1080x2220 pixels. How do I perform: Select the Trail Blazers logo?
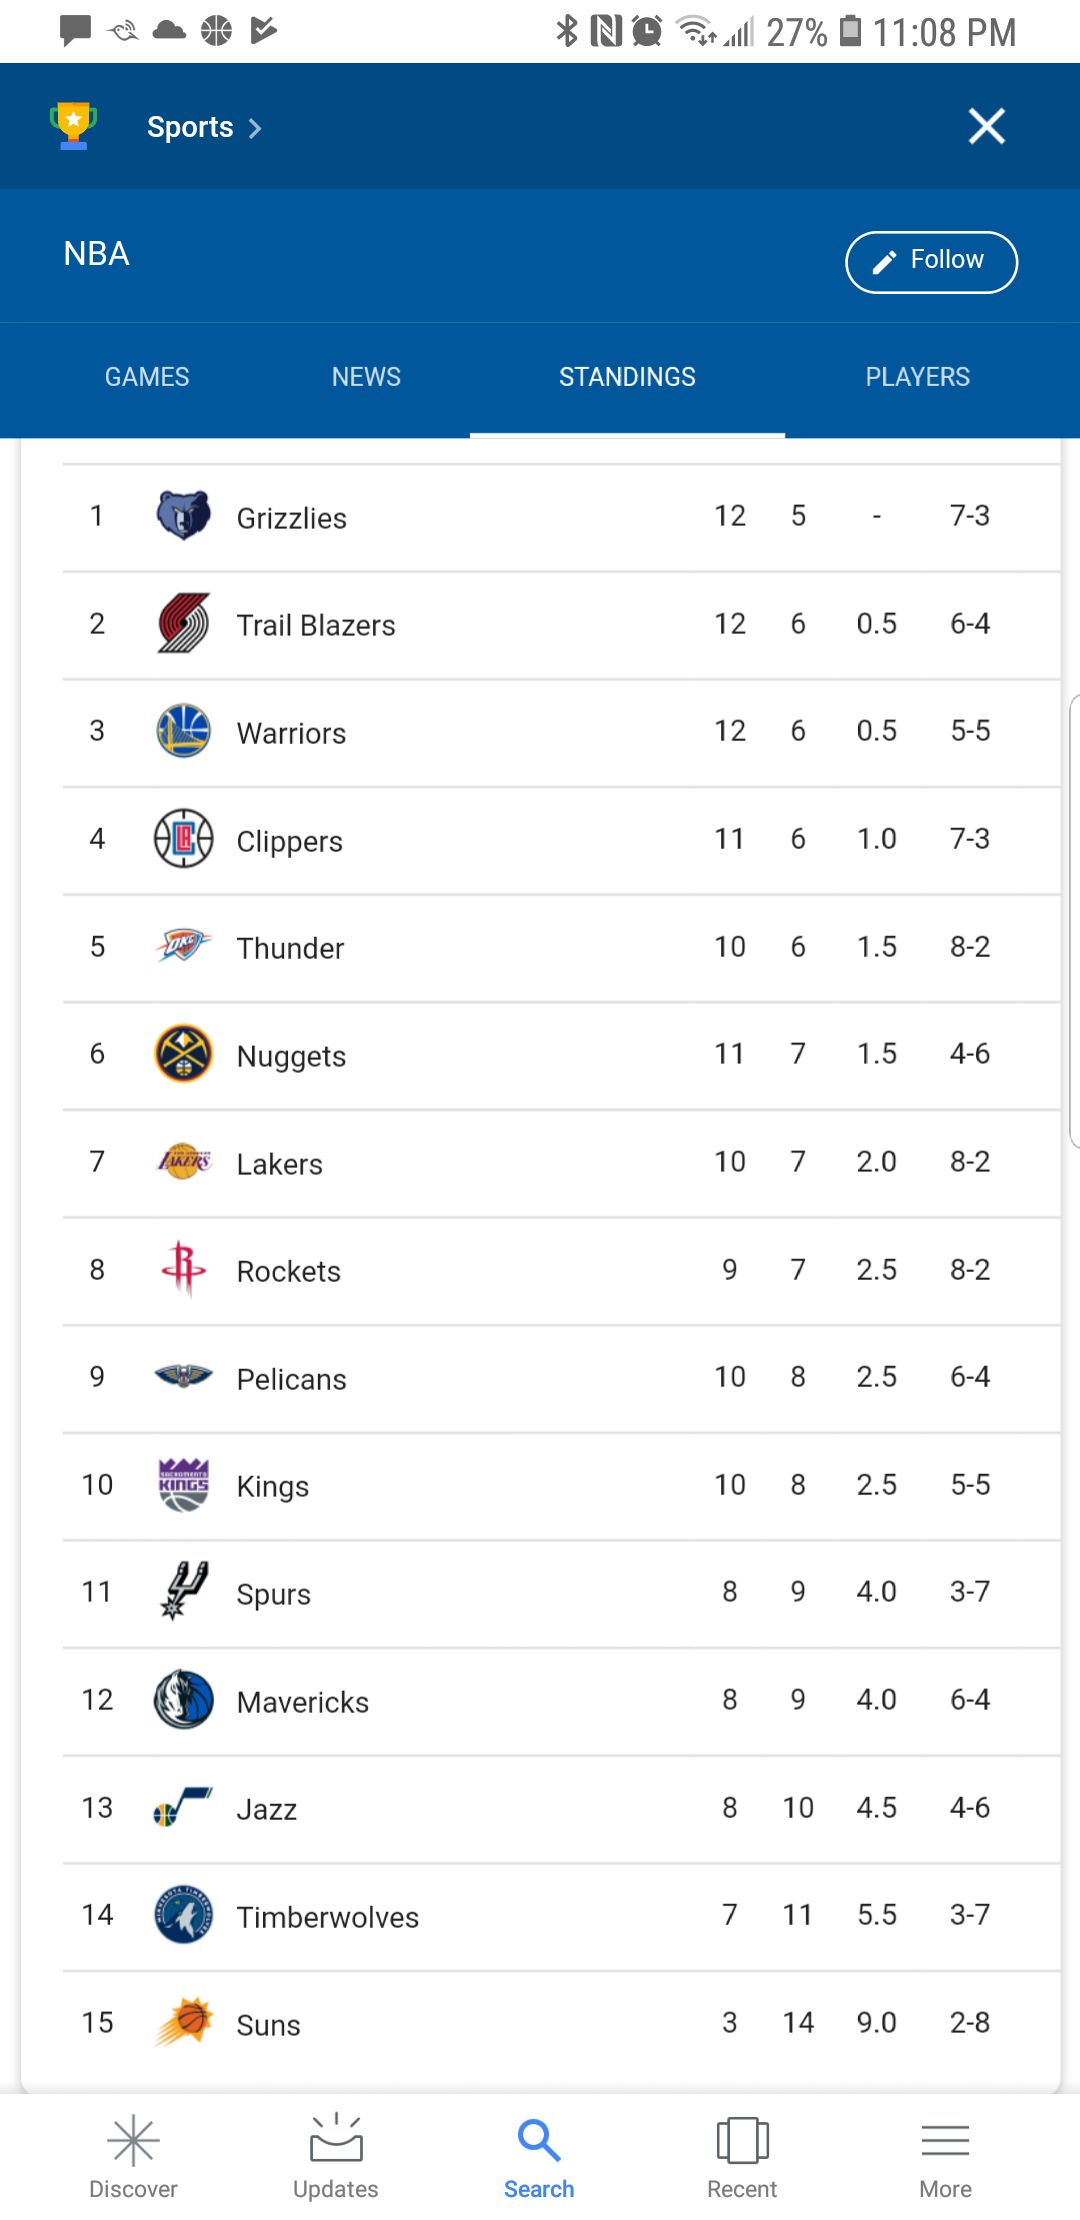(181, 623)
